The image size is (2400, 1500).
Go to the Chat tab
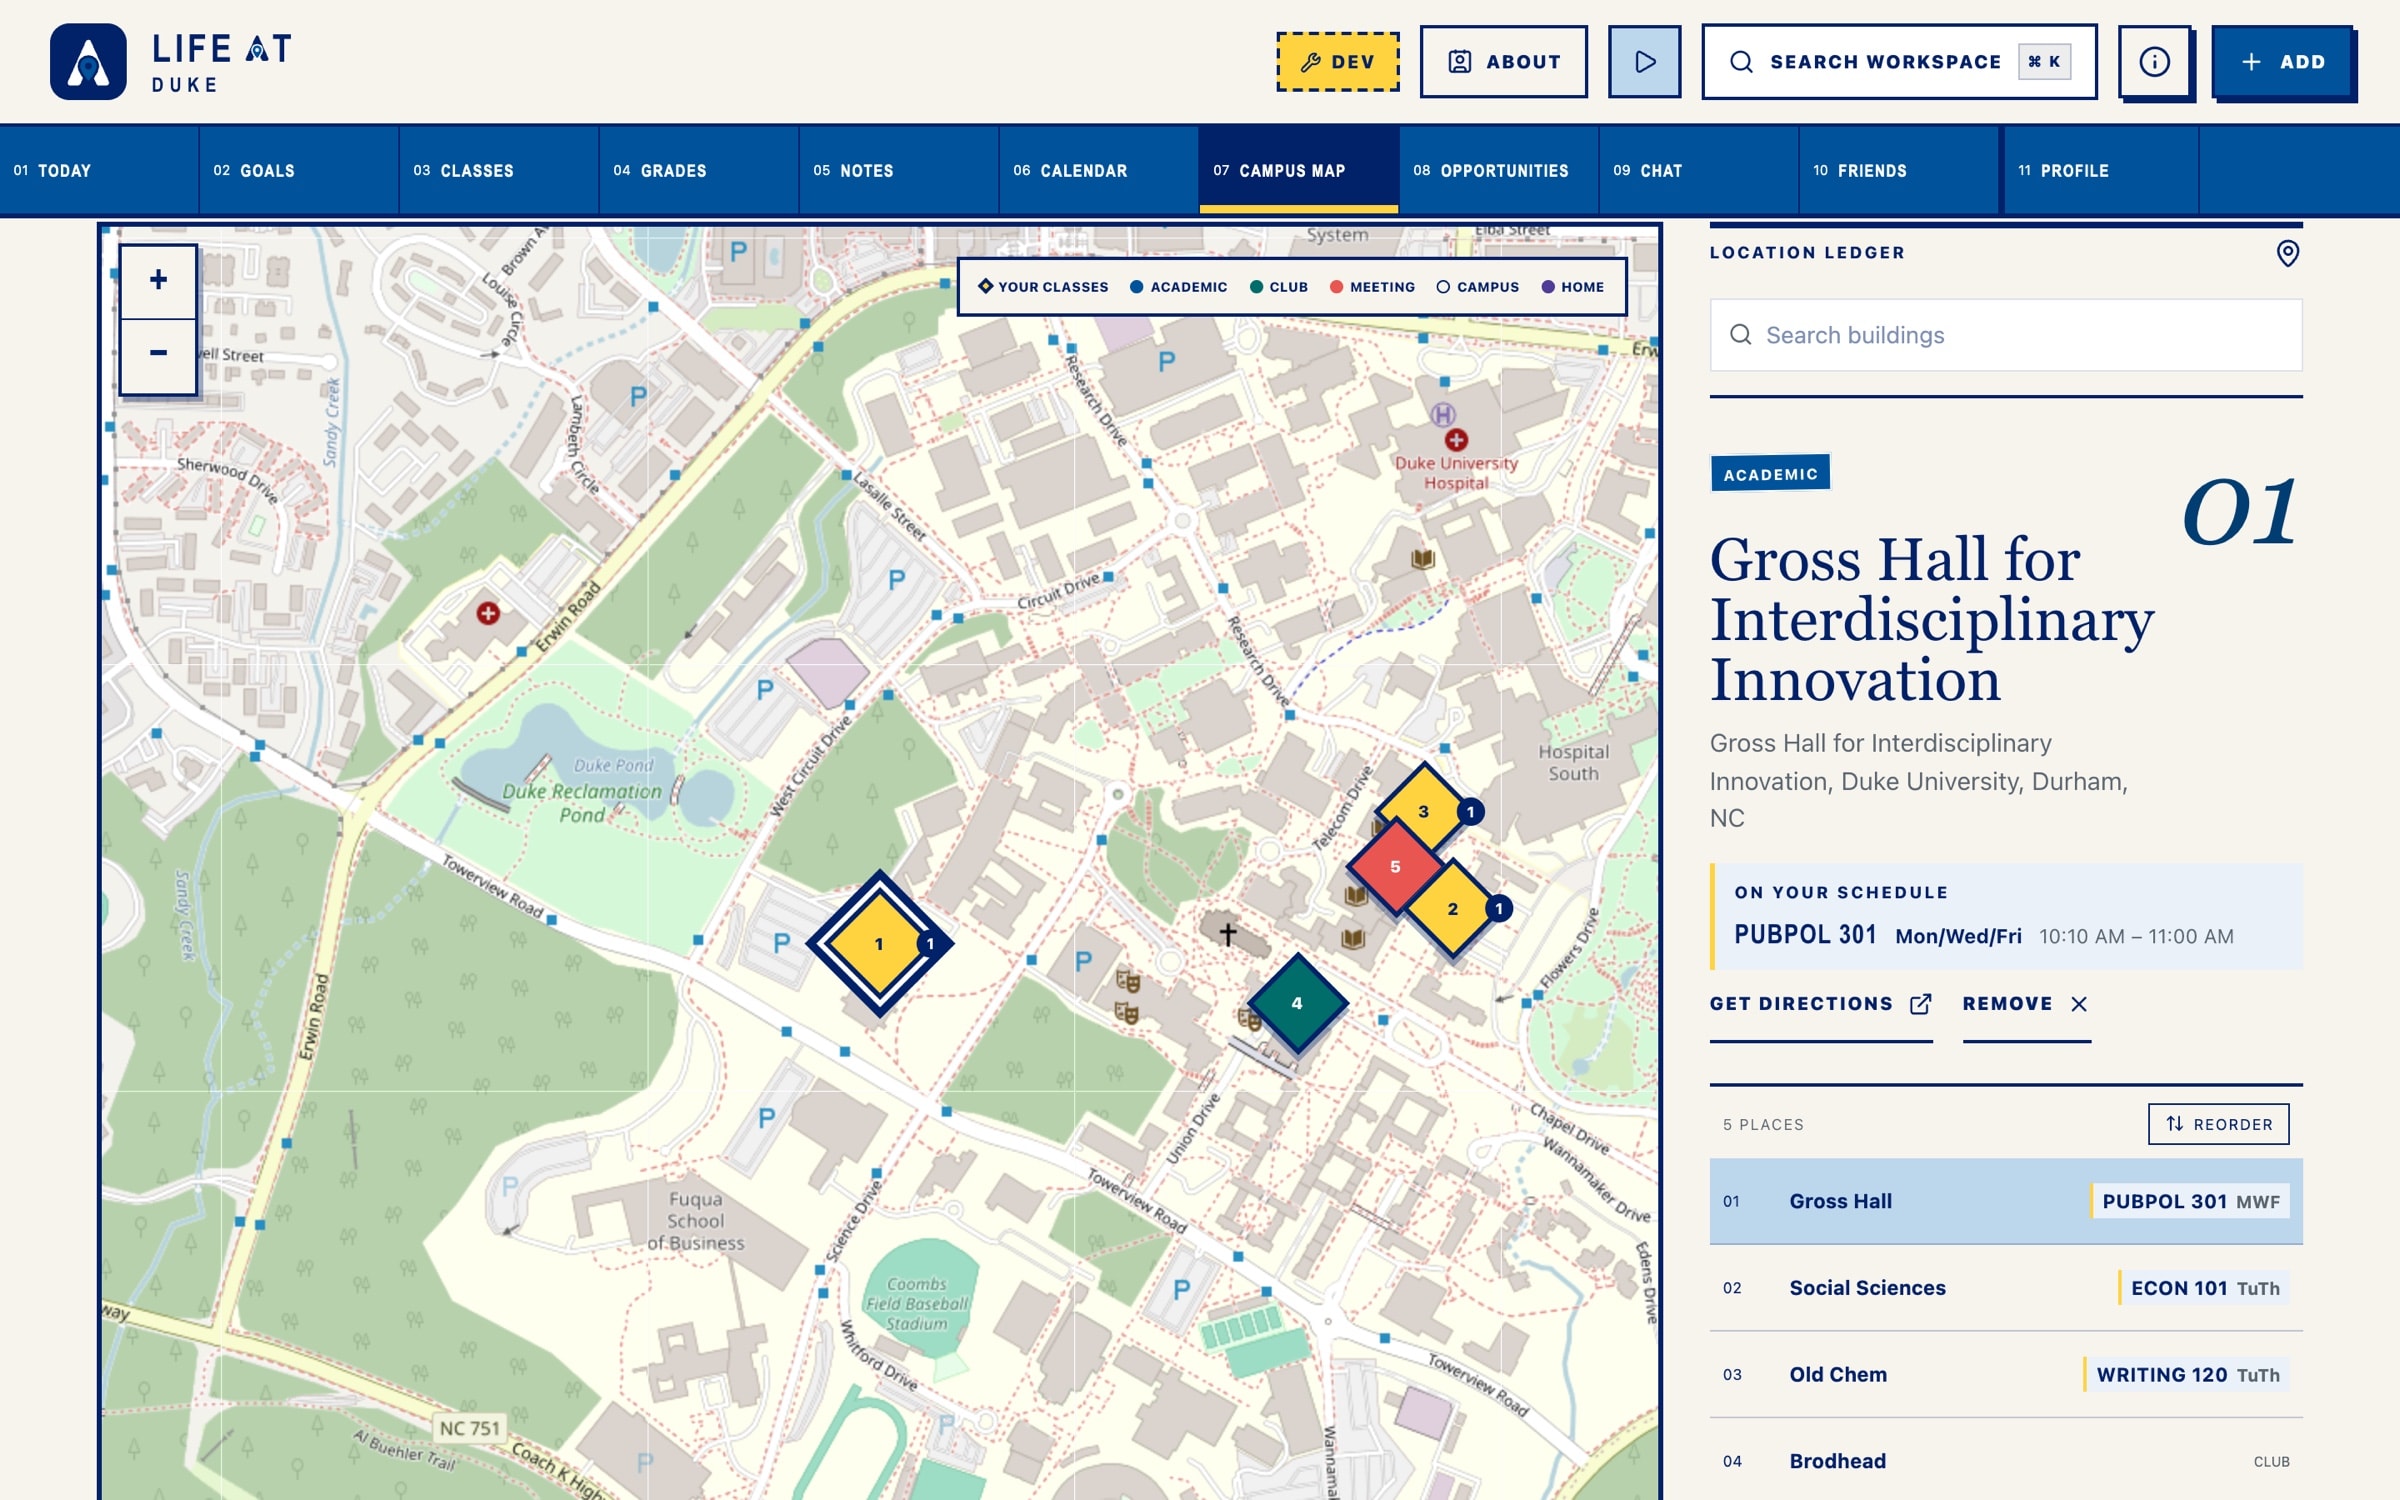point(1699,171)
